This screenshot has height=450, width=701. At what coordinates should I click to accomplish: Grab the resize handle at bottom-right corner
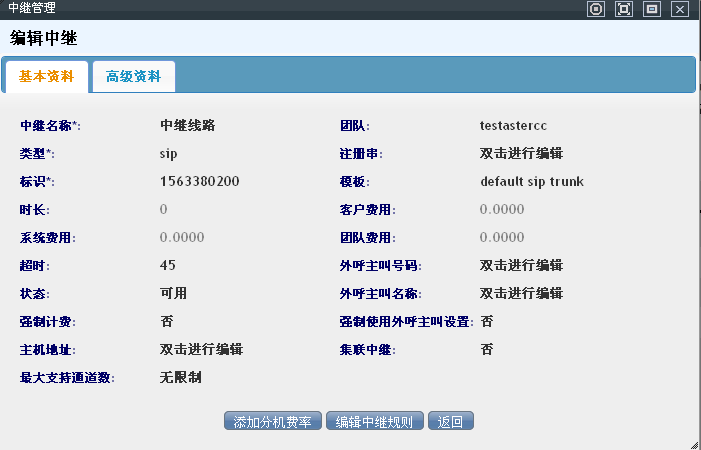693,442
